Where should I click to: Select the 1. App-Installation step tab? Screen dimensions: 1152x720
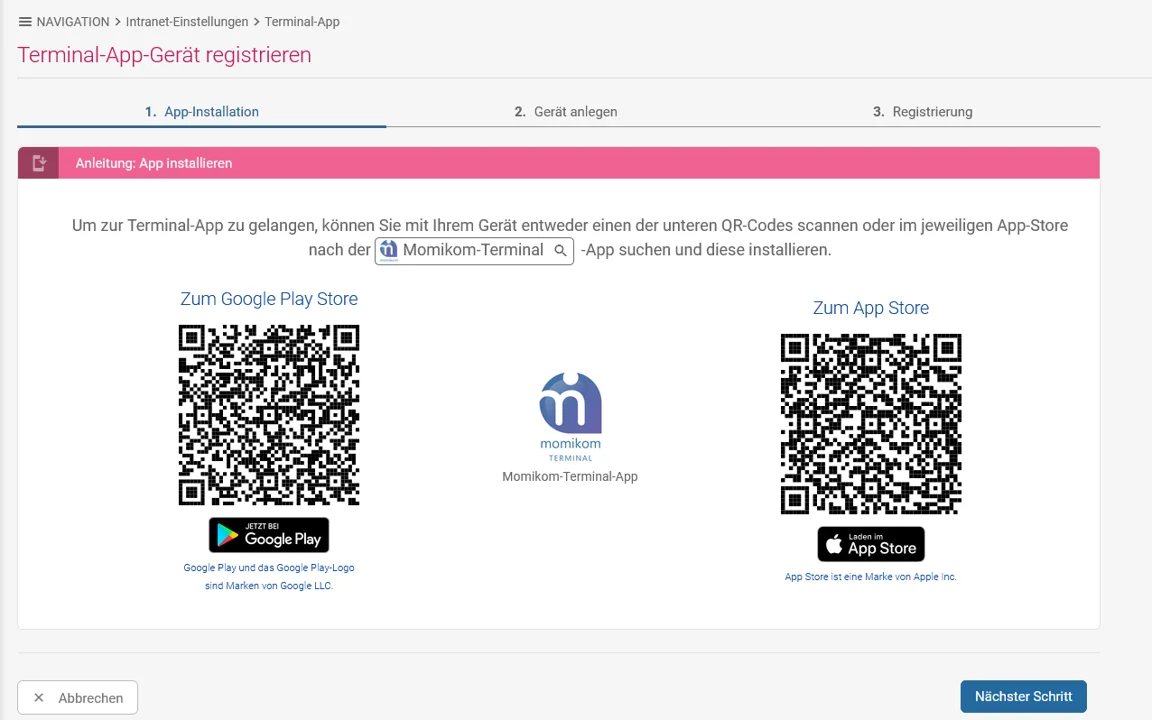[x=201, y=112]
